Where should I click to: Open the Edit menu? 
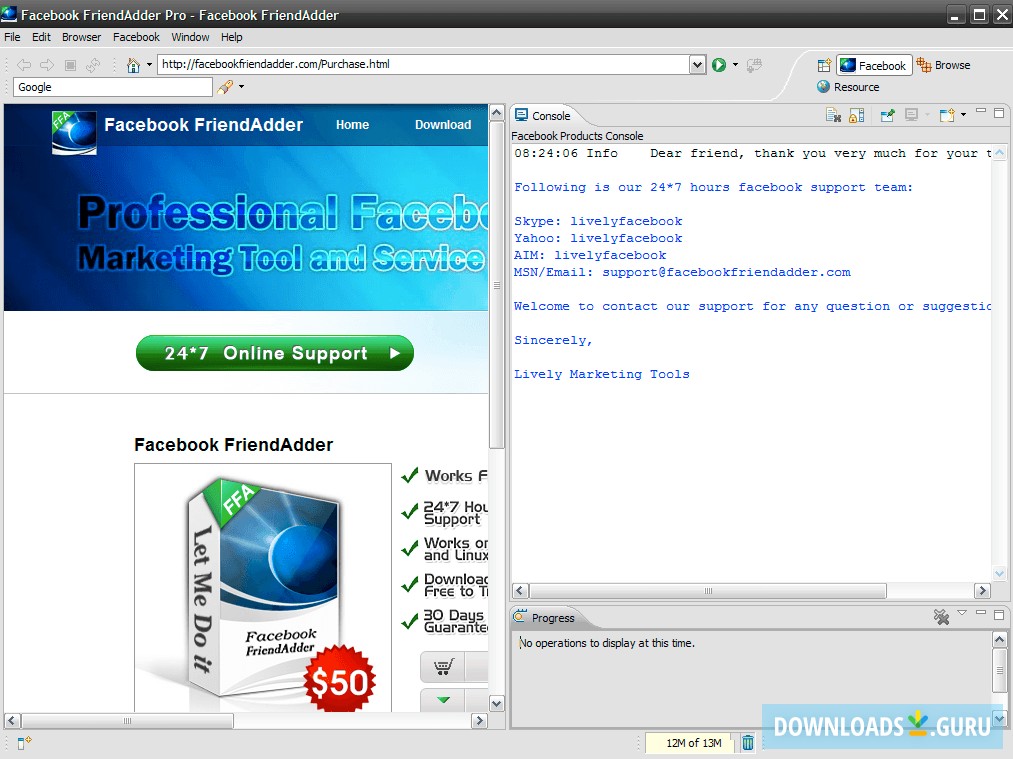[41, 37]
